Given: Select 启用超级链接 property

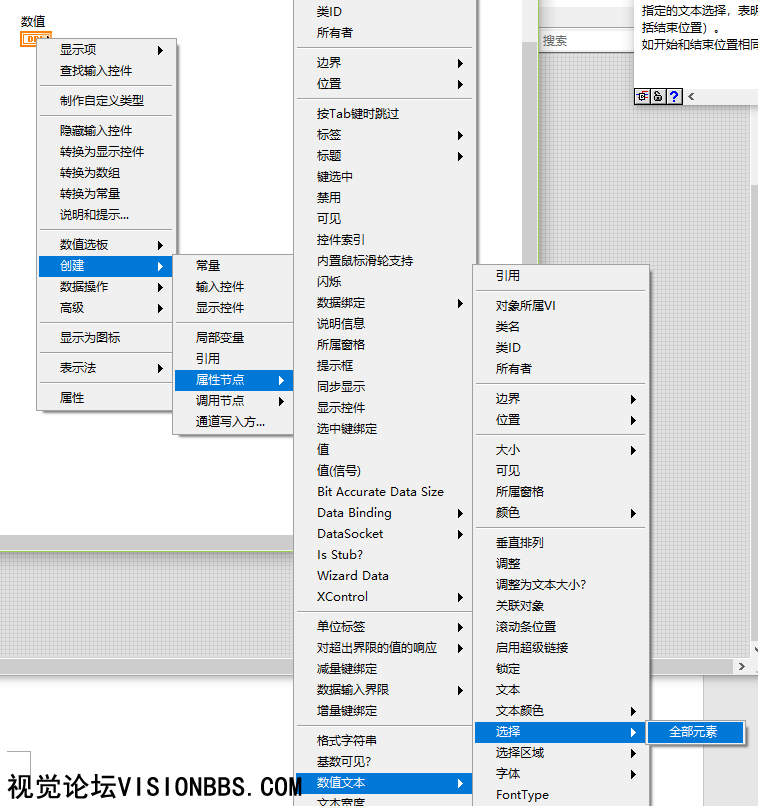Looking at the screenshot, I should coord(532,648).
